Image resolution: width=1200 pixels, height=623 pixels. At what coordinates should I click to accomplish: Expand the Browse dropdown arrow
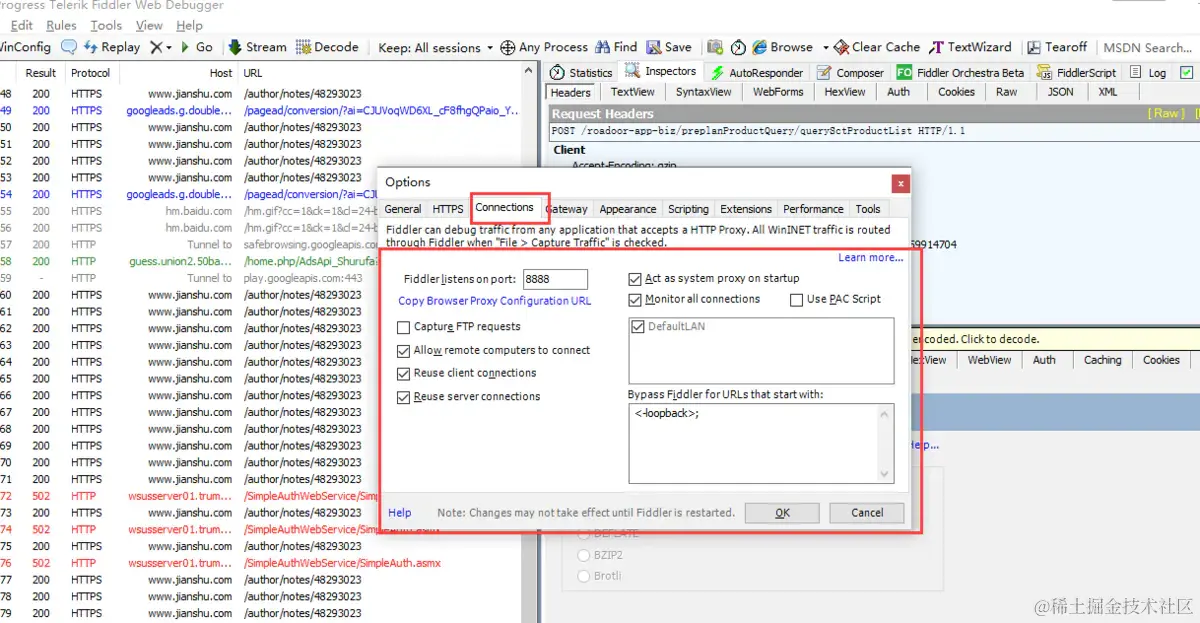click(x=825, y=47)
